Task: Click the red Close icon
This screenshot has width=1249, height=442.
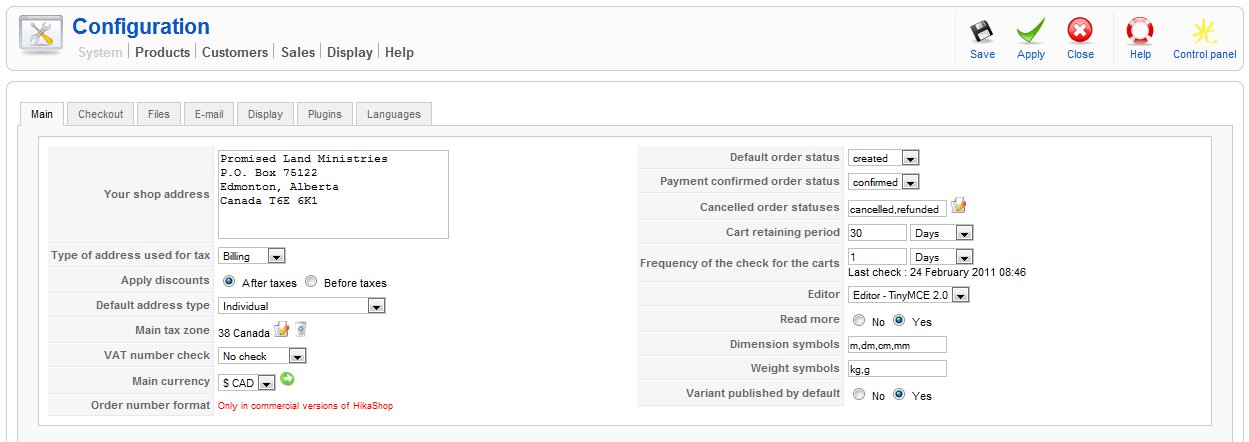Action: click(x=1080, y=31)
